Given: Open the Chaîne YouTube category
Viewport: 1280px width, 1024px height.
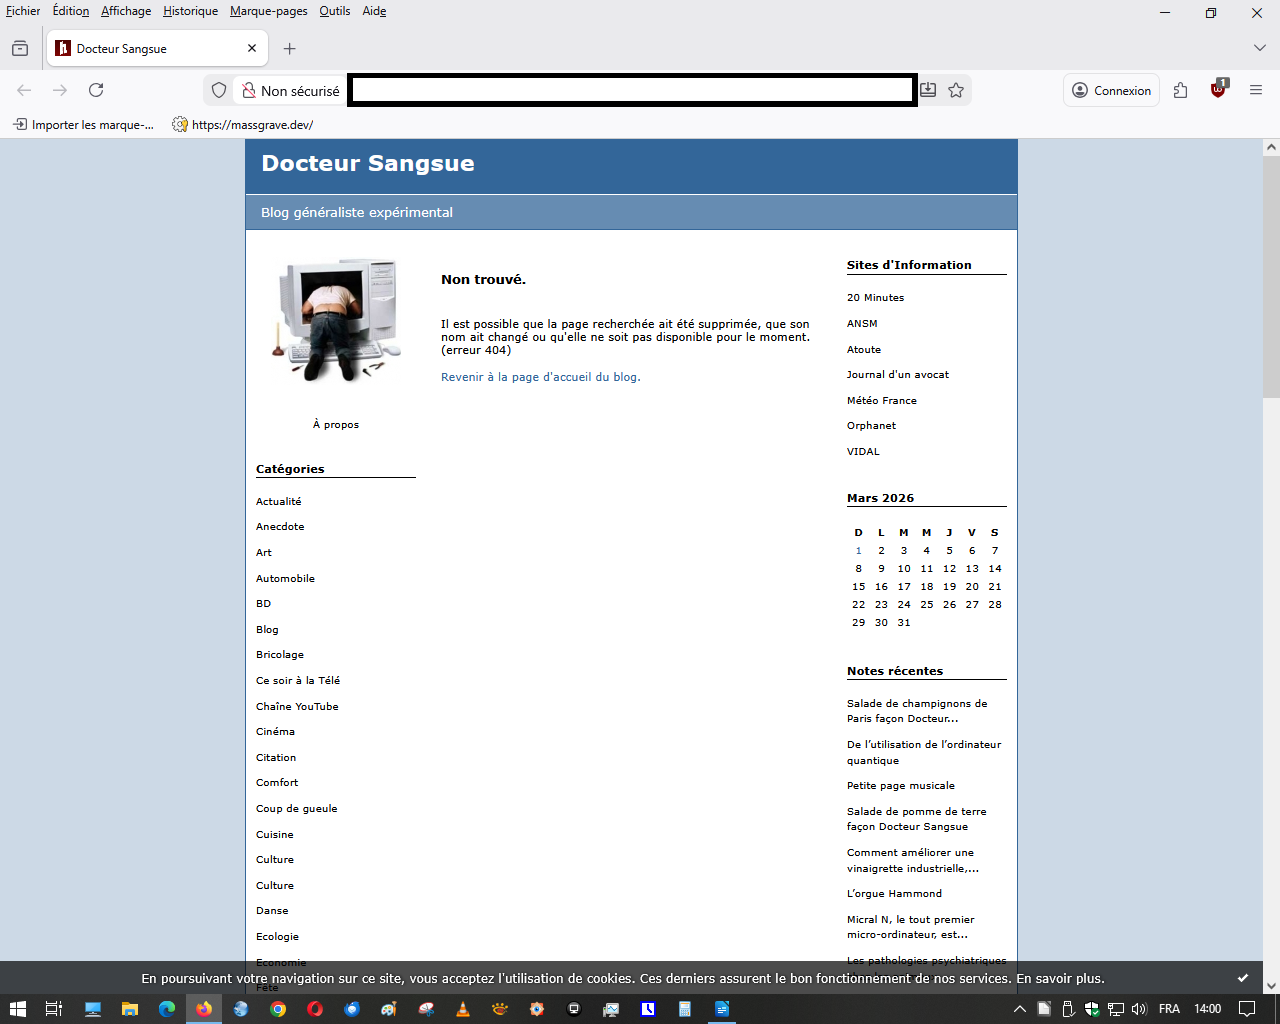Looking at the screenshot, I should point(297,706).
